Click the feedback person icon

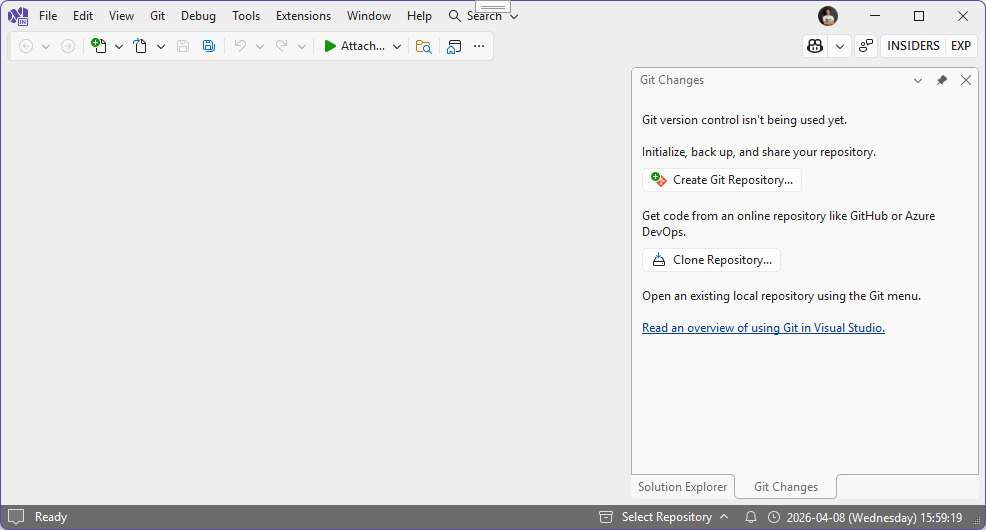click(866, 46)
